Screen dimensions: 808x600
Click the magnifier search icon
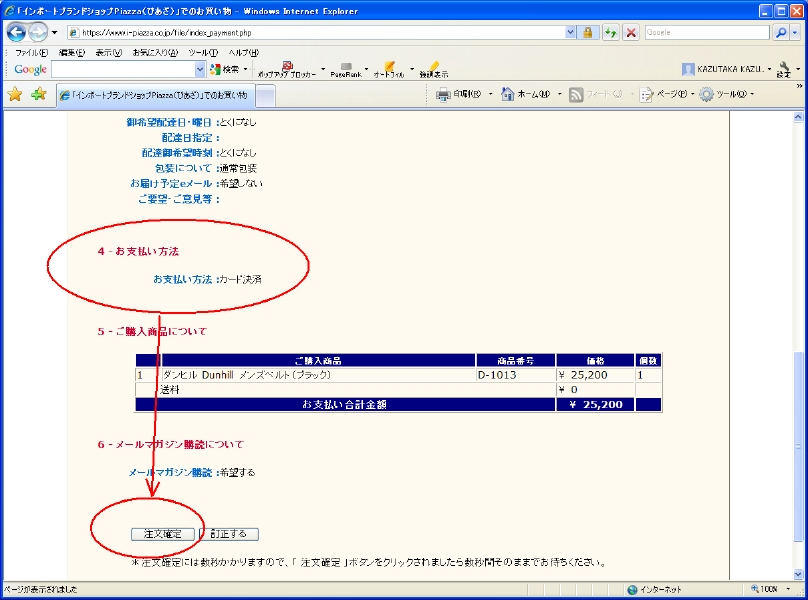coord(781,32)
